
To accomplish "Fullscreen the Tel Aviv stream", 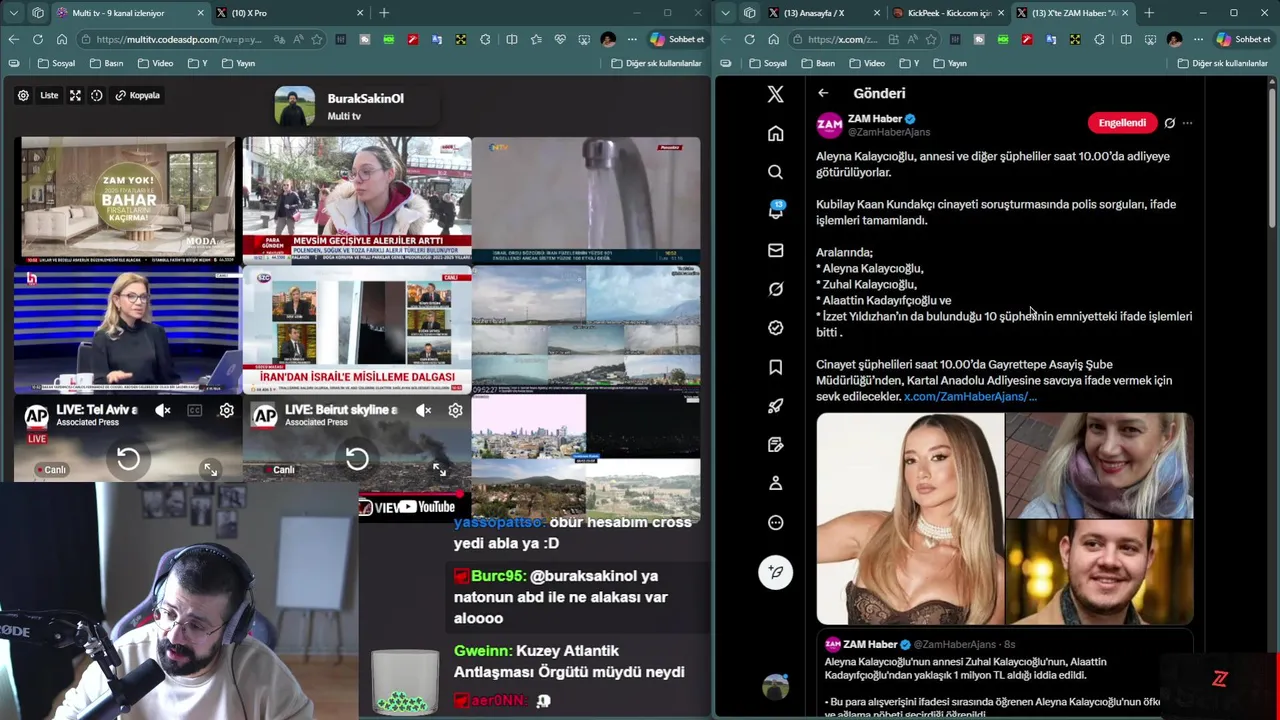I will click(x=210, y=469).
